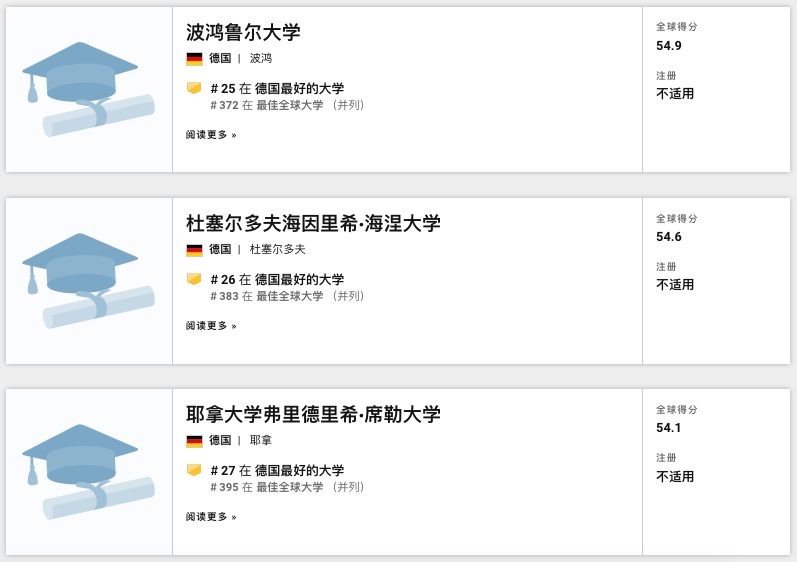Viewport: 797px width, 562px height.
Task: Select the #25 在 德国最好的大学 ranking link
Action: (x=277, y=89)
